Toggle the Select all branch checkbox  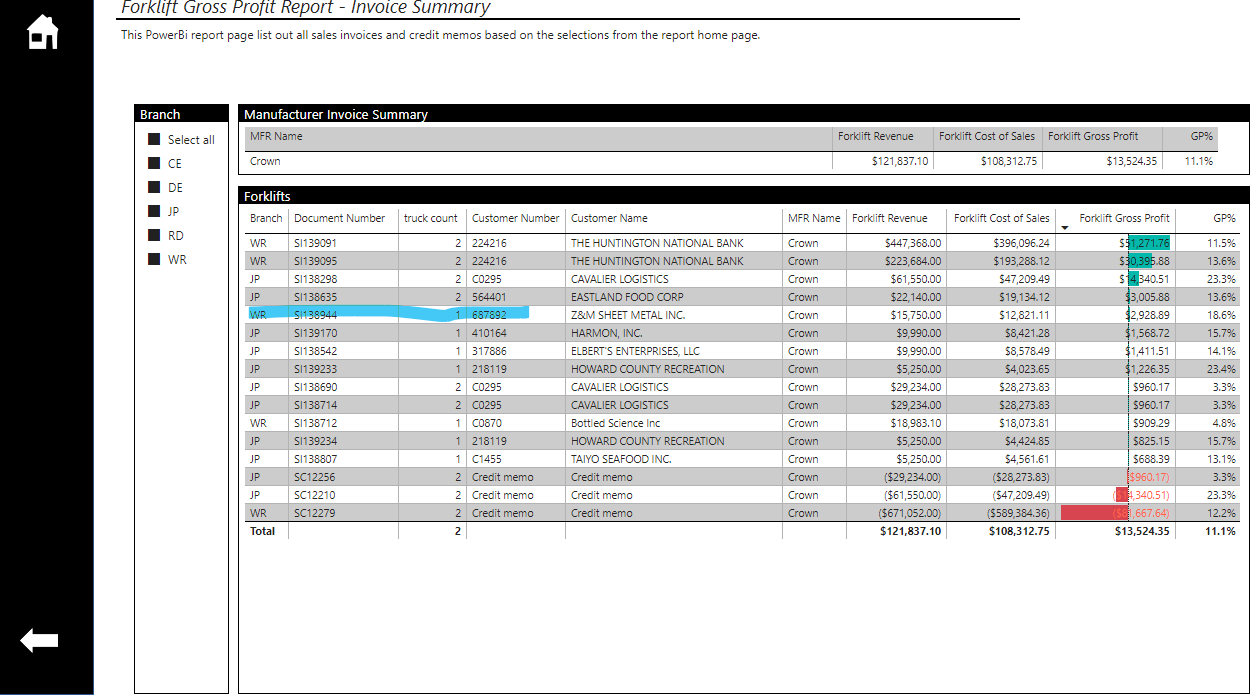pyautogui.click(x=154, y=140)
